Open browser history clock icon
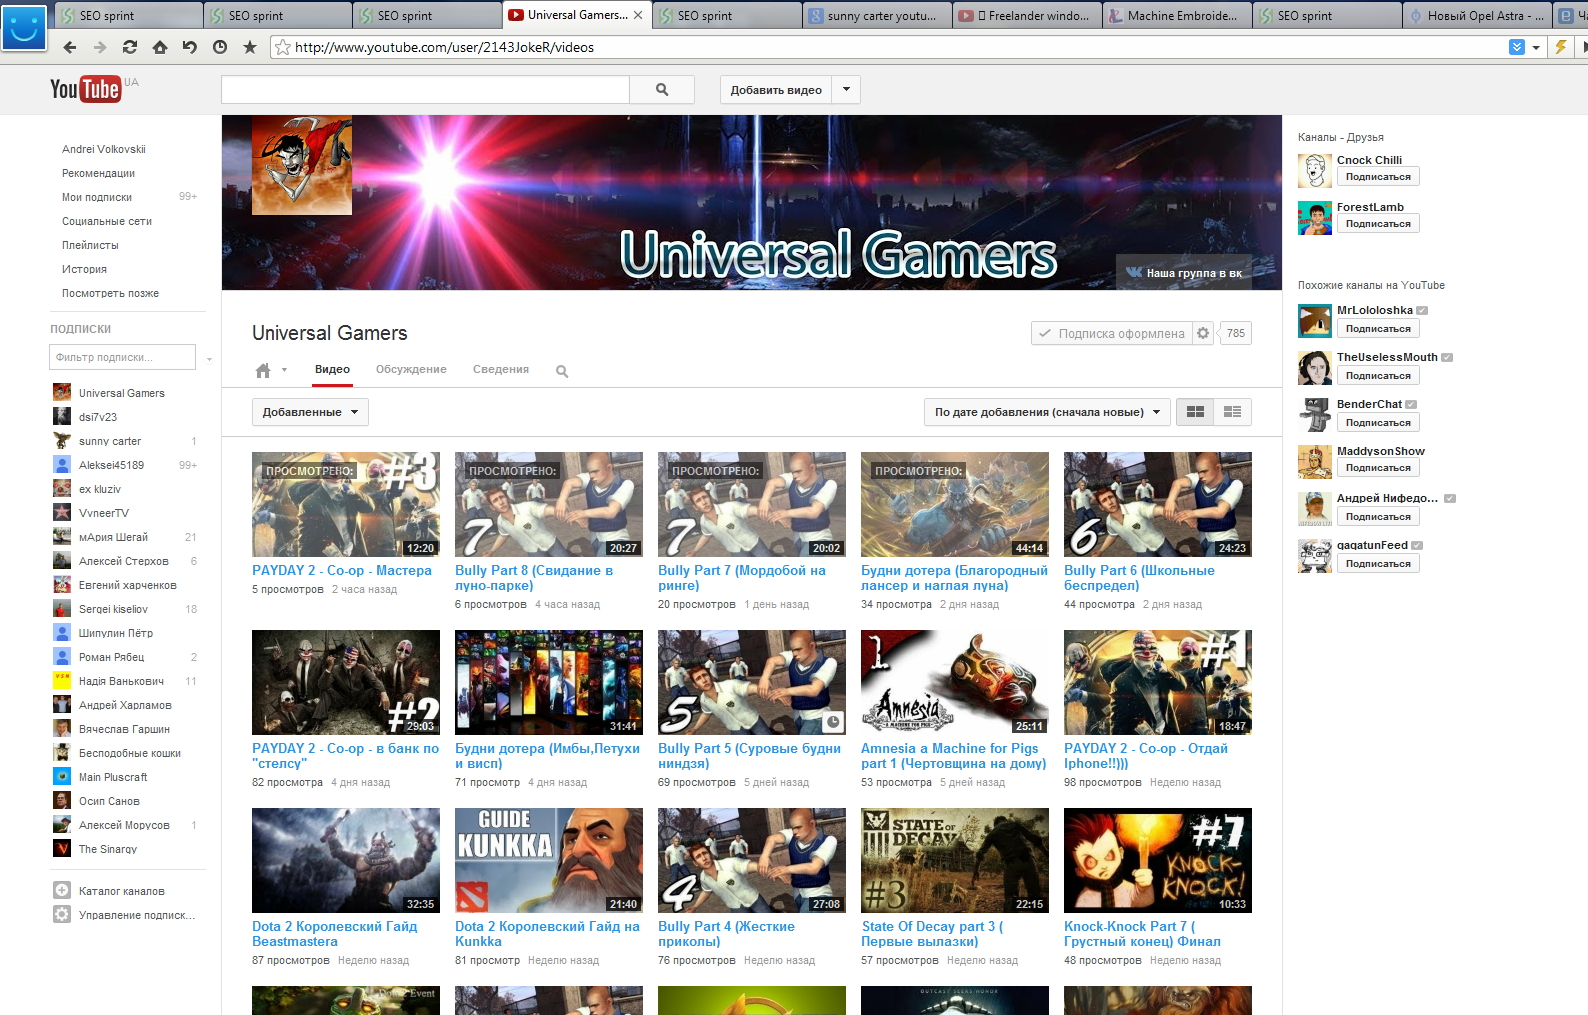This screenshot has height=1015, width=1588. tap(219, 47)
